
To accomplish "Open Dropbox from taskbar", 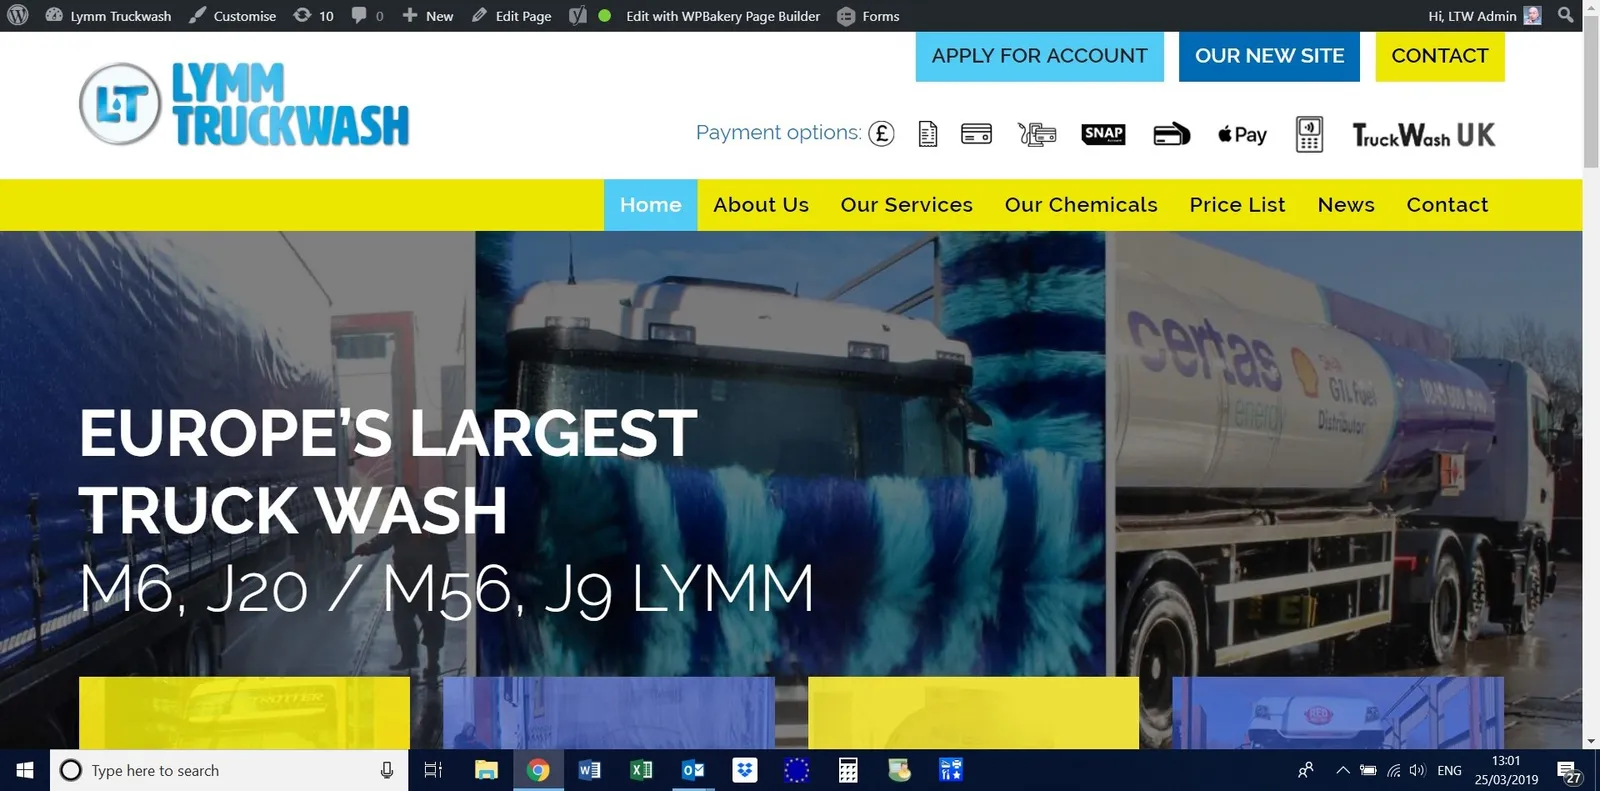I will pyautogui.click(x=745, y=770).
